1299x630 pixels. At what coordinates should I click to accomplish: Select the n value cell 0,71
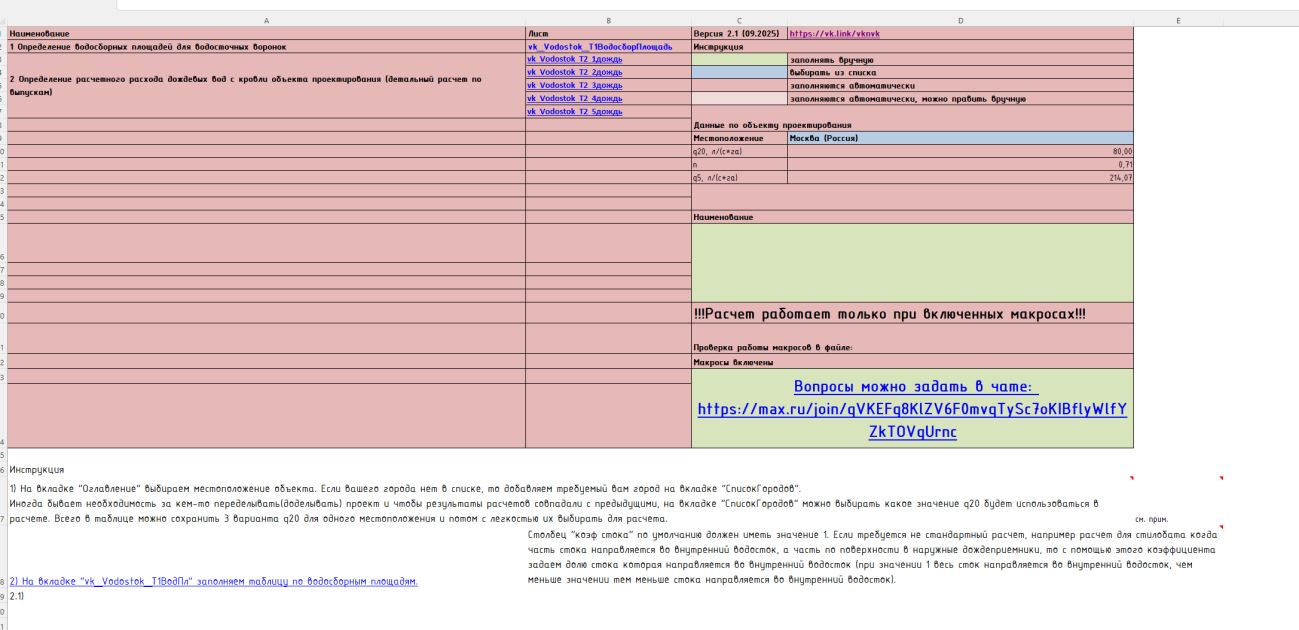click(x=960, y=164)
